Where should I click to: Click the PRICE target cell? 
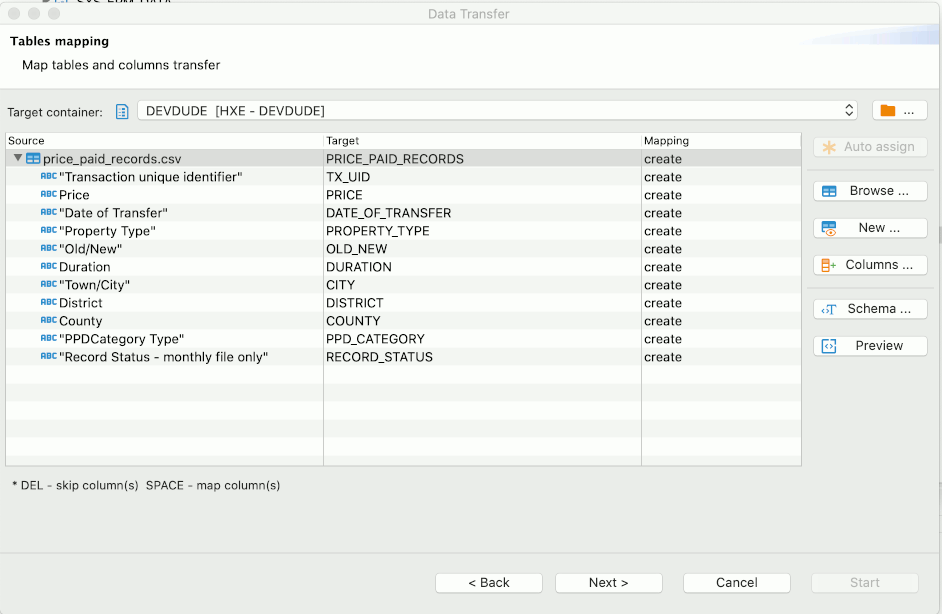482,195
